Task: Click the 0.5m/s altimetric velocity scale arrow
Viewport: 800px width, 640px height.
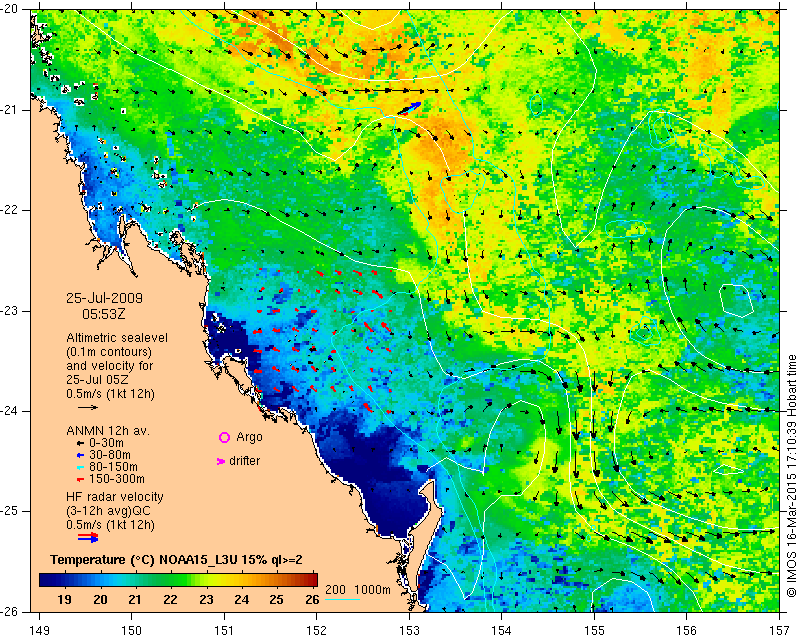Action: coord(88,407)
